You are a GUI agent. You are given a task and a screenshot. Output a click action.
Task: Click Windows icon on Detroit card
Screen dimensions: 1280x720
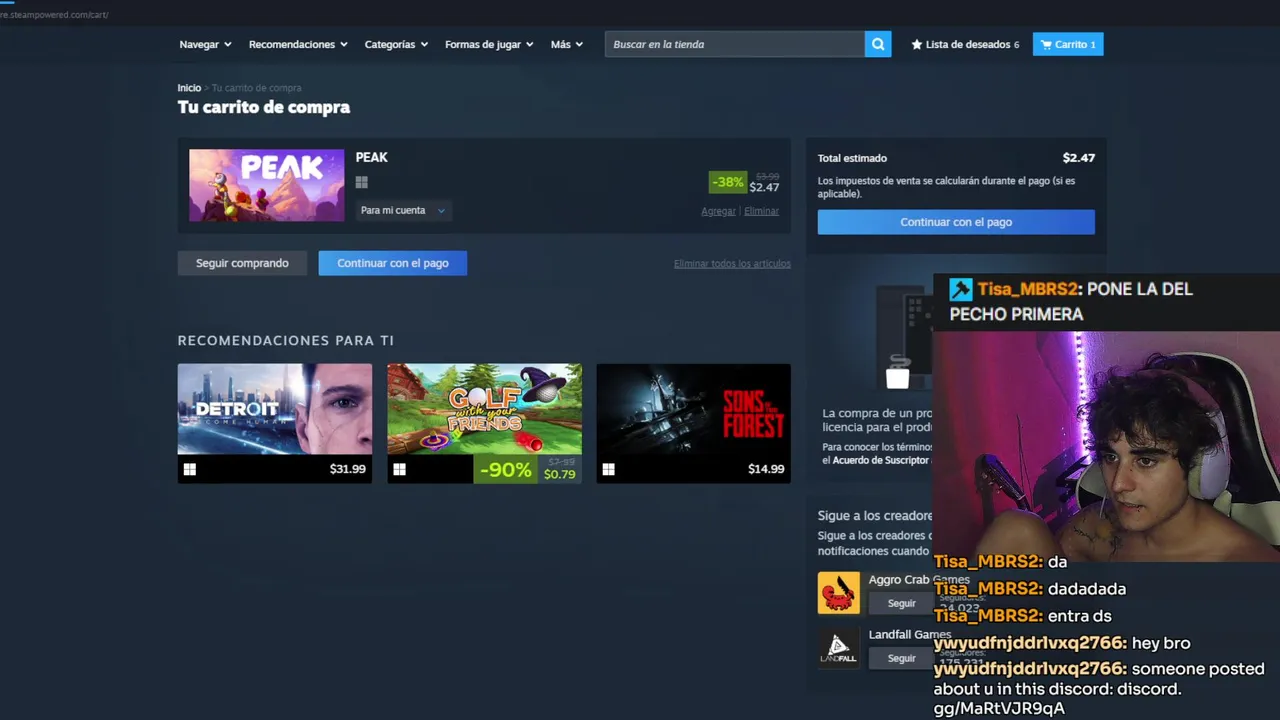pos(190,469)
